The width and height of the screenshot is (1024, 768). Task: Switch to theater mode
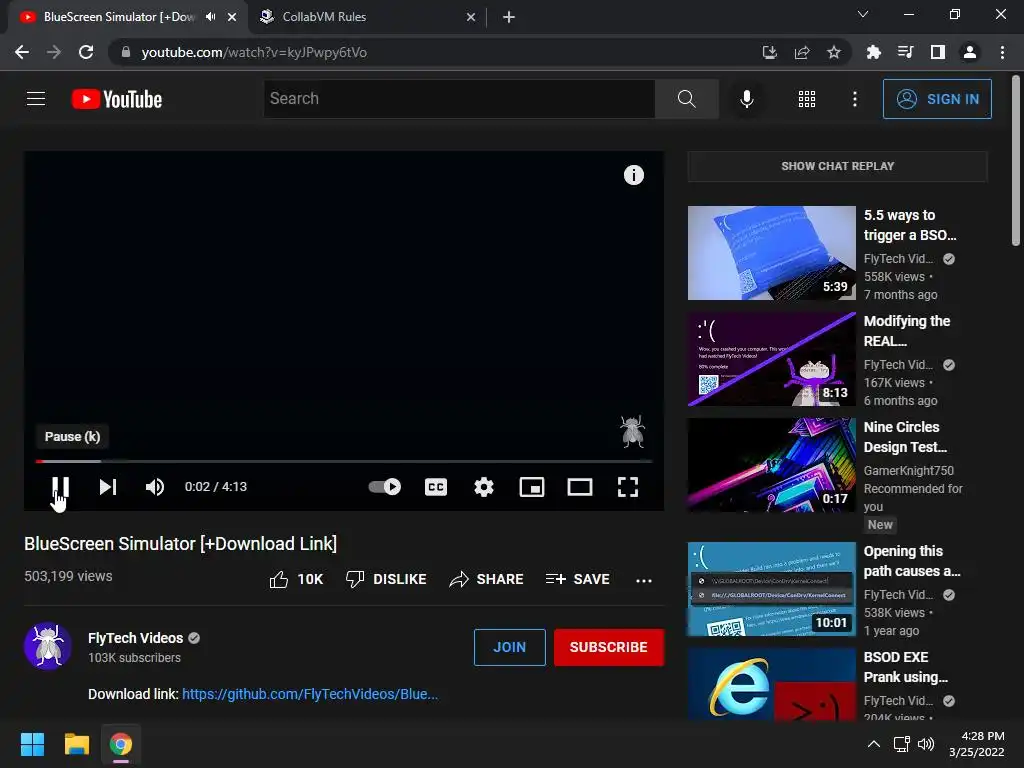pyautogui.click(x=580, y=487)
